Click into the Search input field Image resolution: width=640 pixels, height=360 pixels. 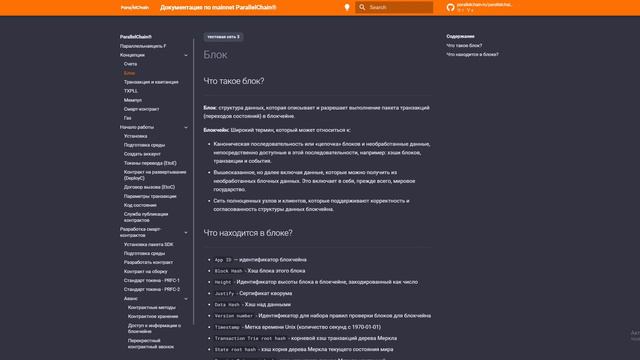pos(394,7)
